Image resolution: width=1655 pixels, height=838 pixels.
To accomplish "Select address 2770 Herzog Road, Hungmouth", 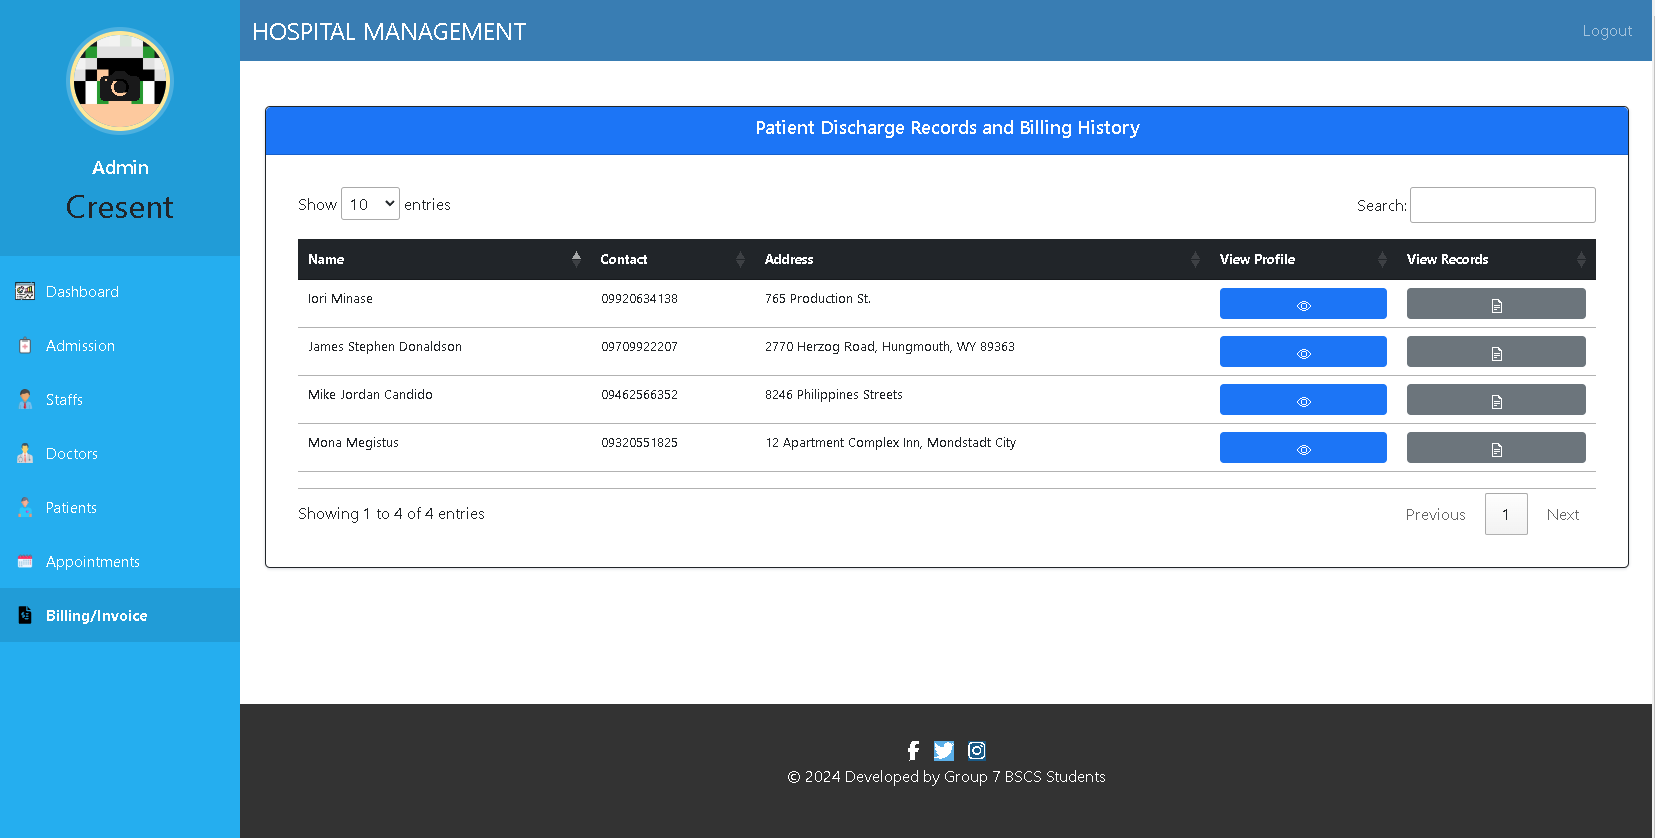I will [890, 347].
